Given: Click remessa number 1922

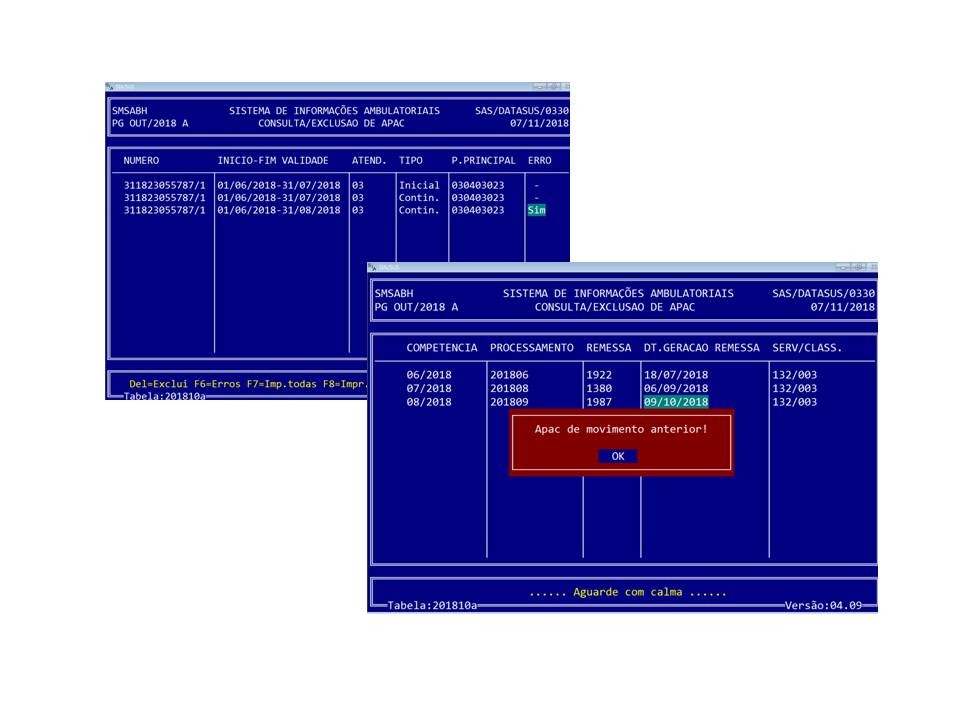Looking at the screenshot, I should (598, 374).
